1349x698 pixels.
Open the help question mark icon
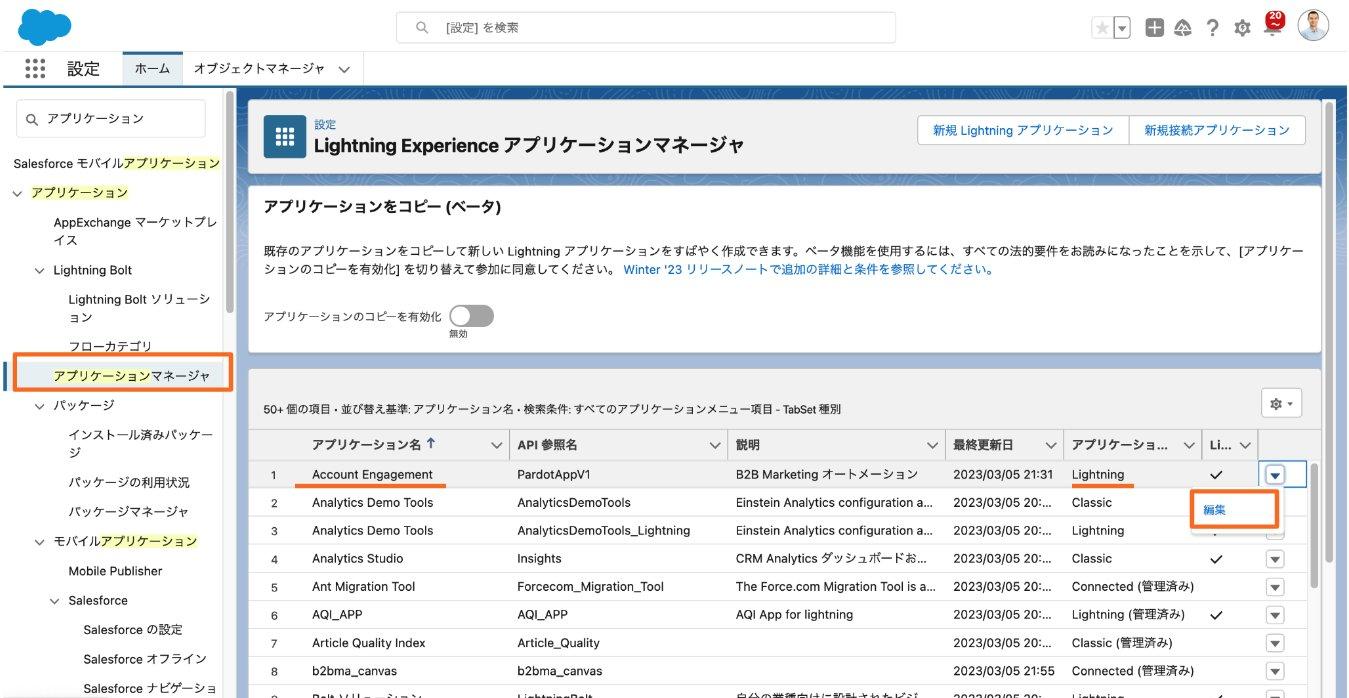pos(1213,28)
